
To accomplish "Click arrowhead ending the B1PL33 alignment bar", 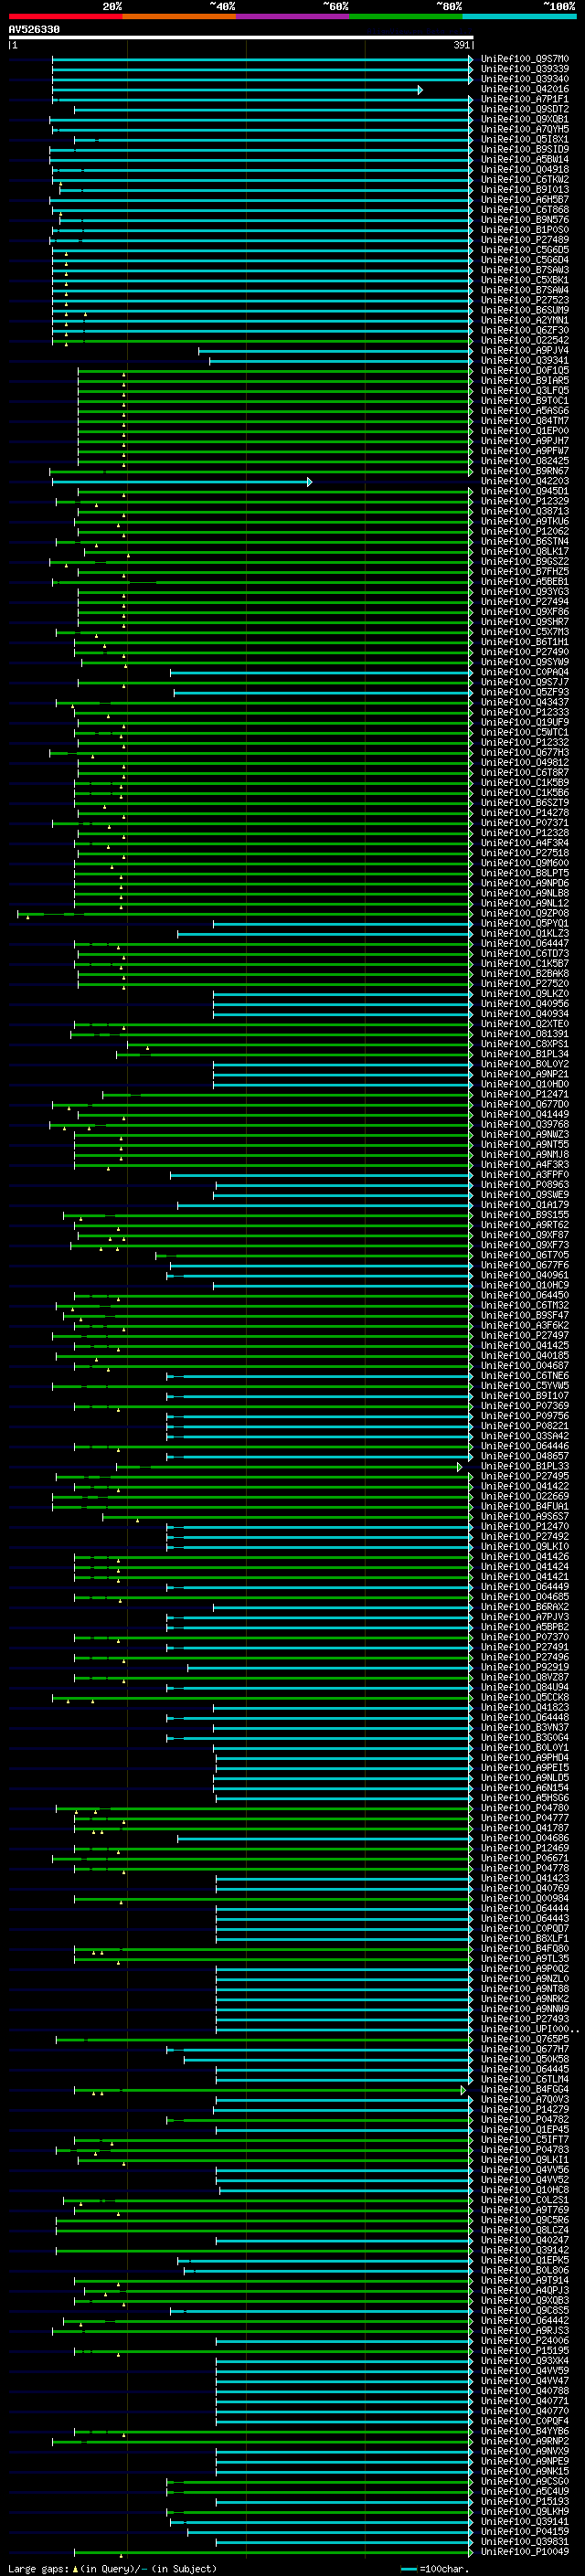I will point(460,1467).
